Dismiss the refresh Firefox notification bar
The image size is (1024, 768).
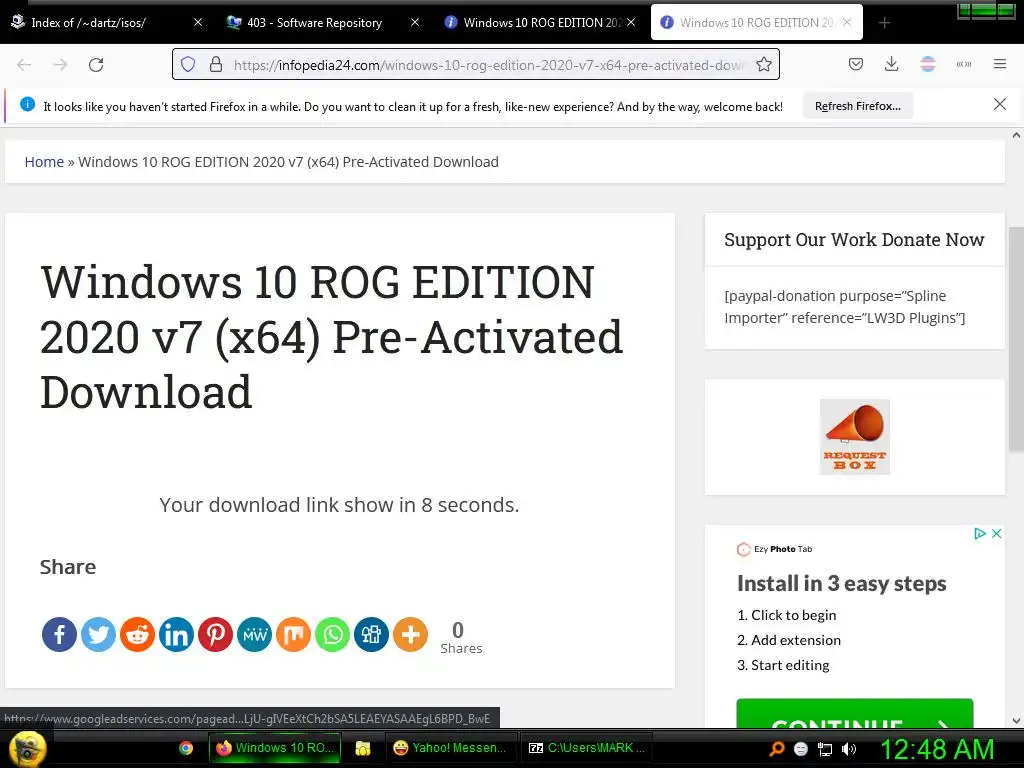click(1000, 104)
